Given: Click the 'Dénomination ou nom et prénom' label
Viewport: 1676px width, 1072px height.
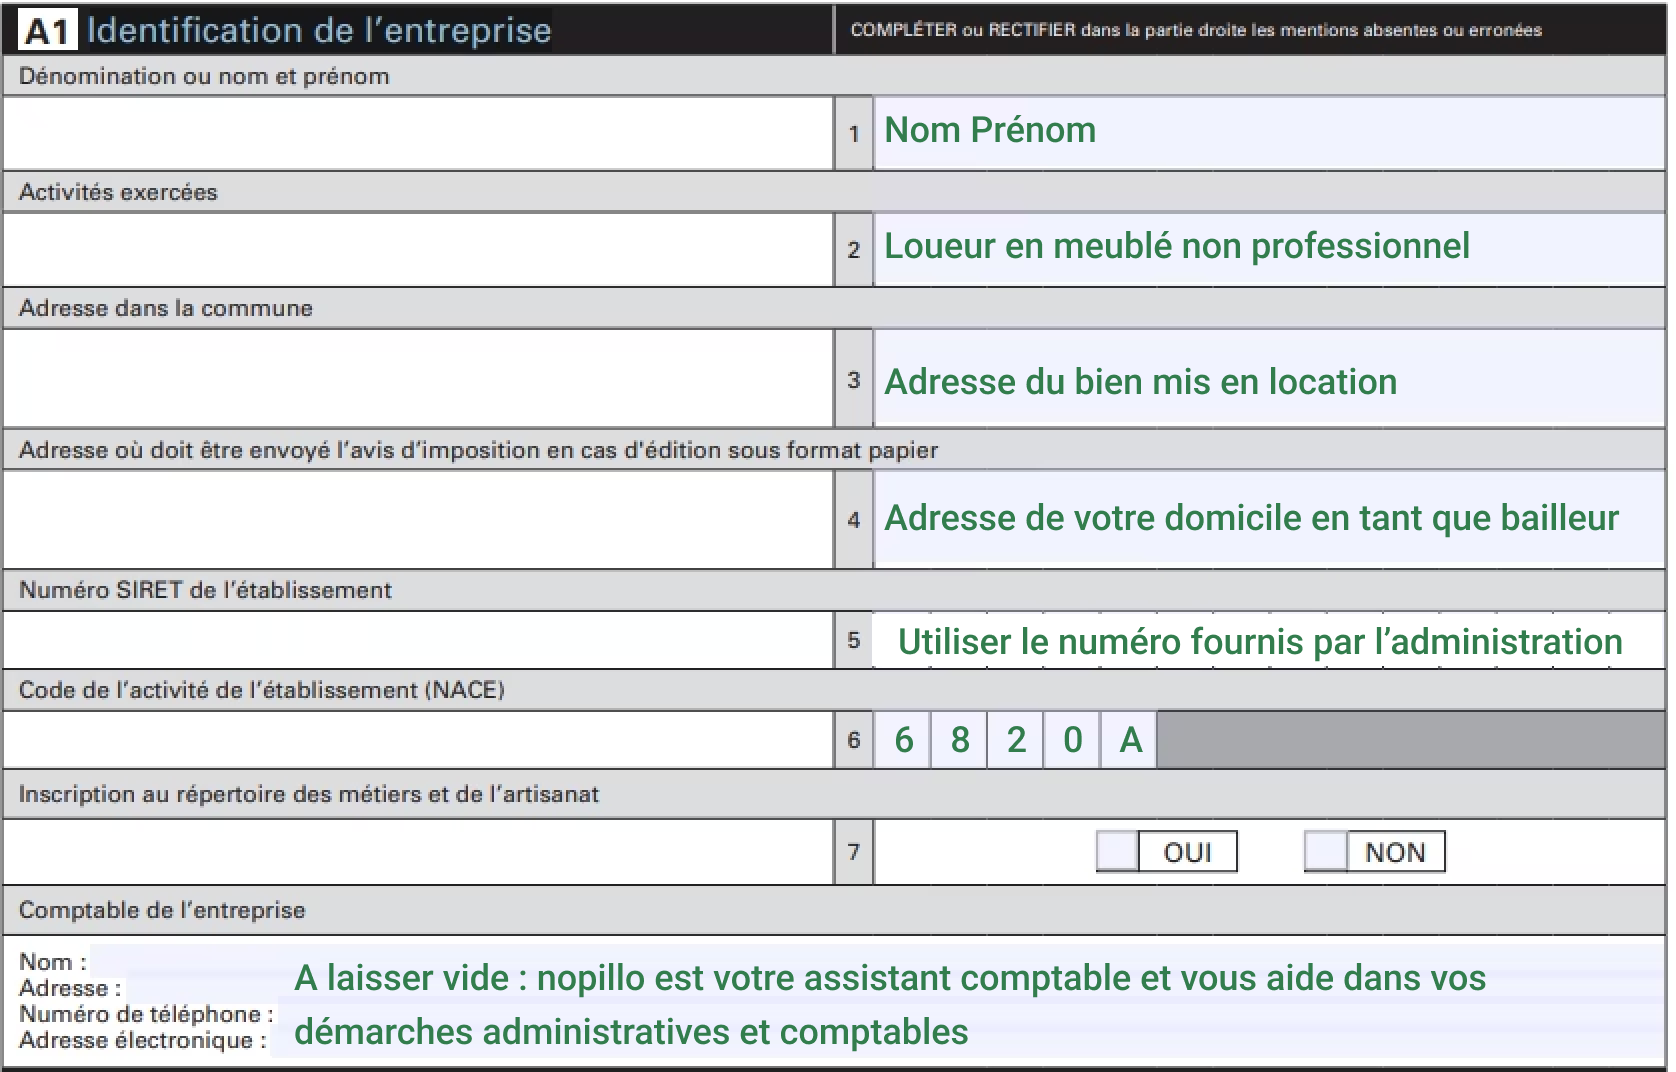Looking at the screenshot, I should click(204, 76).
